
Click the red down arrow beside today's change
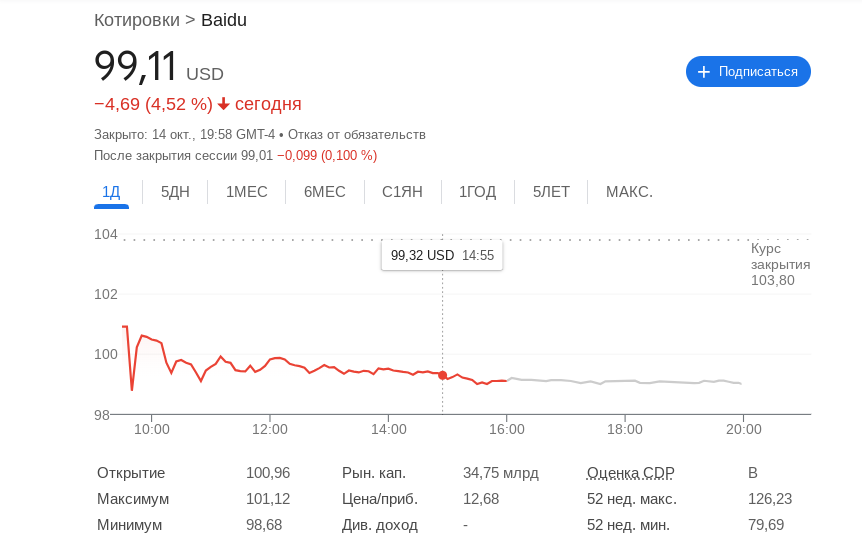pyautogui.click(x=224, y=104)
